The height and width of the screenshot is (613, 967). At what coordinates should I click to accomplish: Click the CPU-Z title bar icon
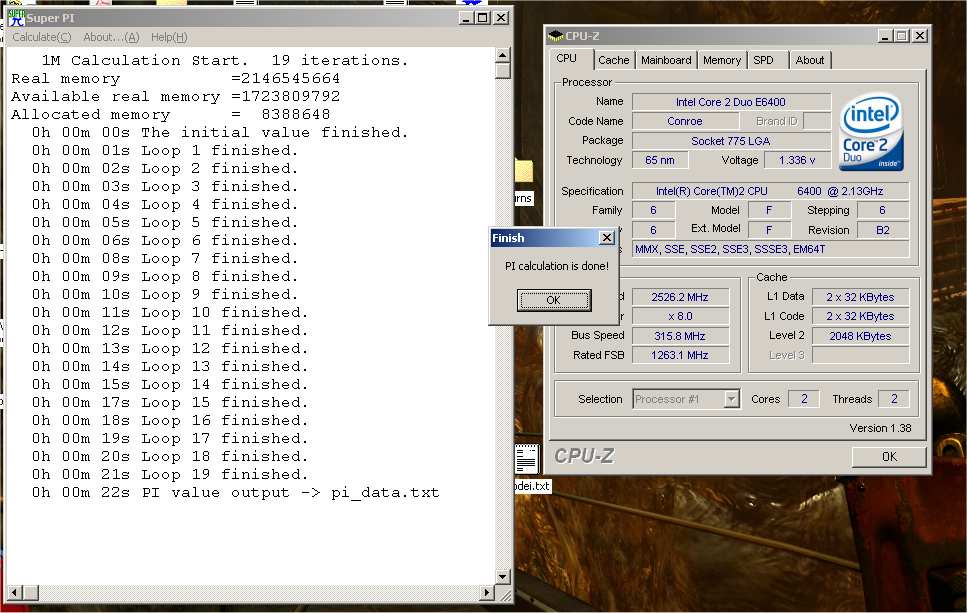(556, 36)
